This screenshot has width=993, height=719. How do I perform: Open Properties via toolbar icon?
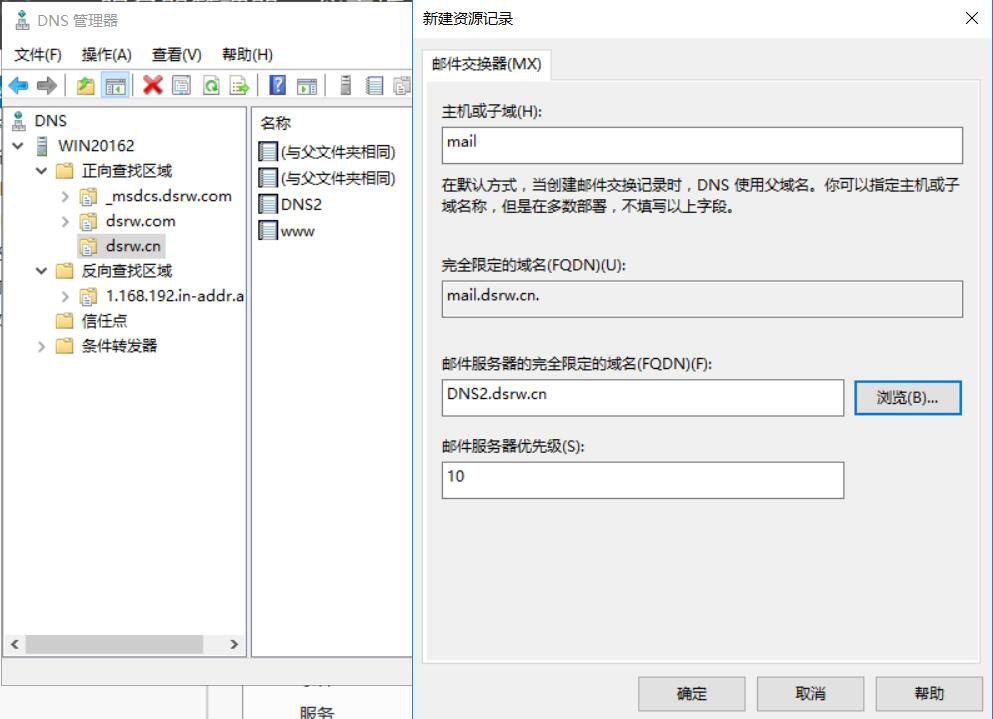182,86
